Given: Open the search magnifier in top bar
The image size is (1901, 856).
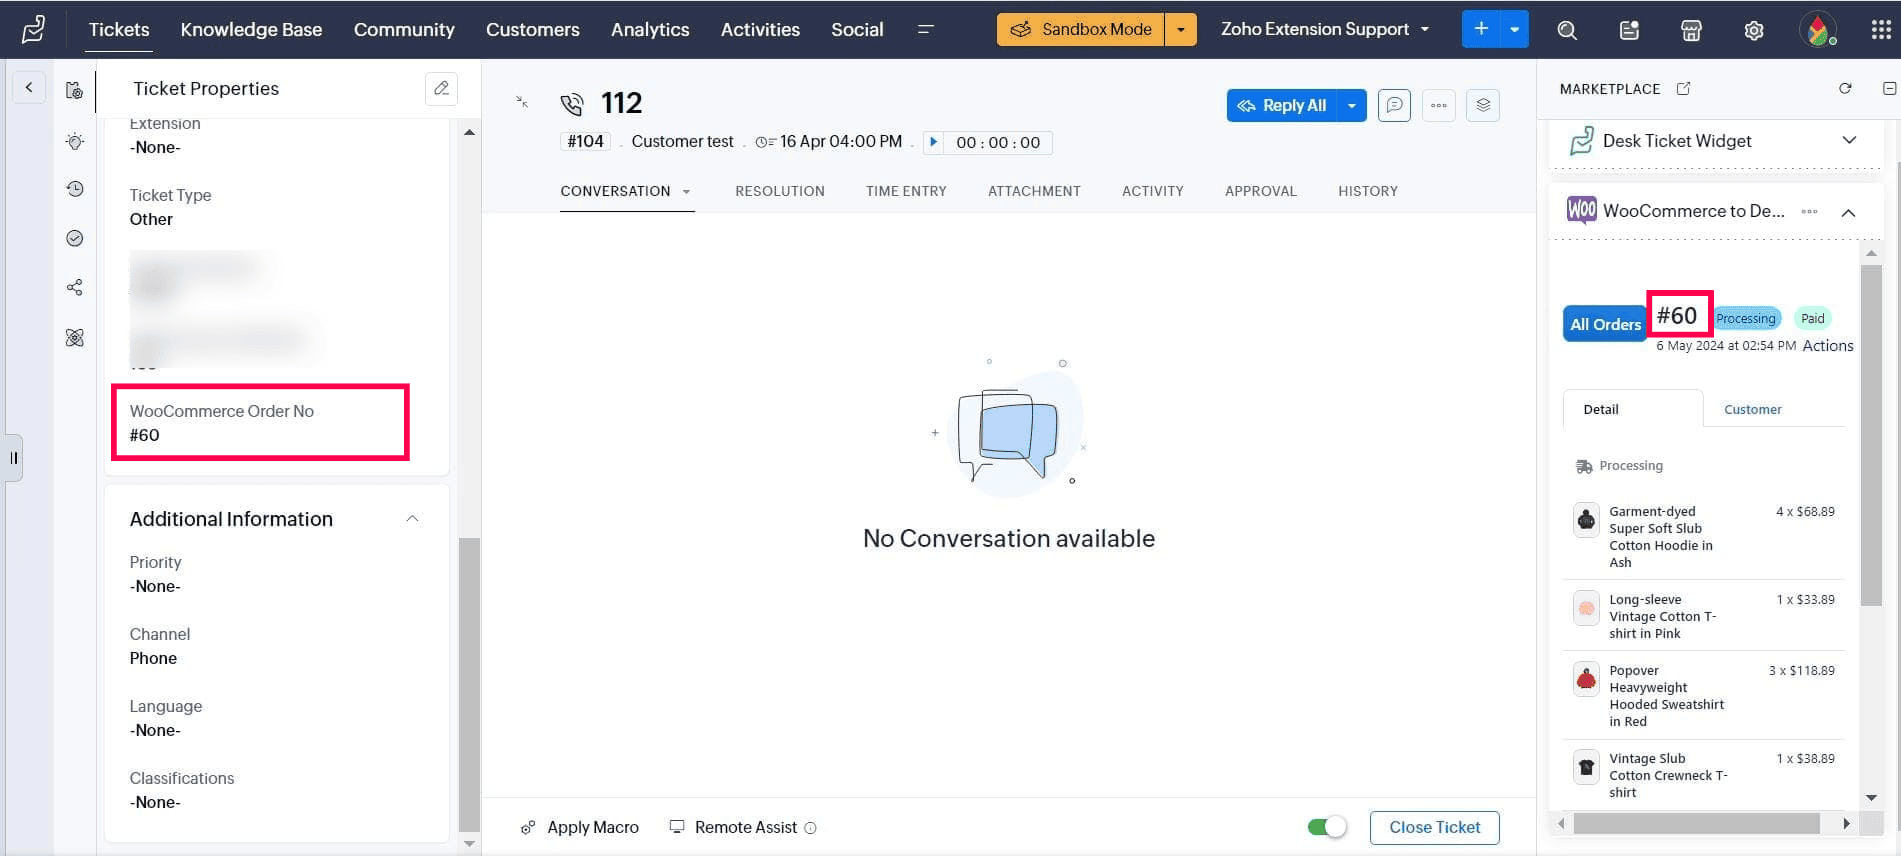Looking at the screenshot, I should coord(1567,30).
